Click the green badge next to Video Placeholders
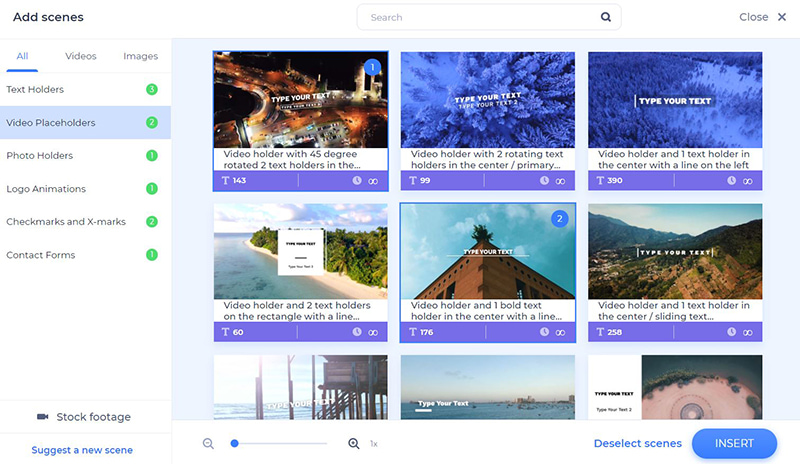Viewport: 800px width, 464px height. coord(152,123)
